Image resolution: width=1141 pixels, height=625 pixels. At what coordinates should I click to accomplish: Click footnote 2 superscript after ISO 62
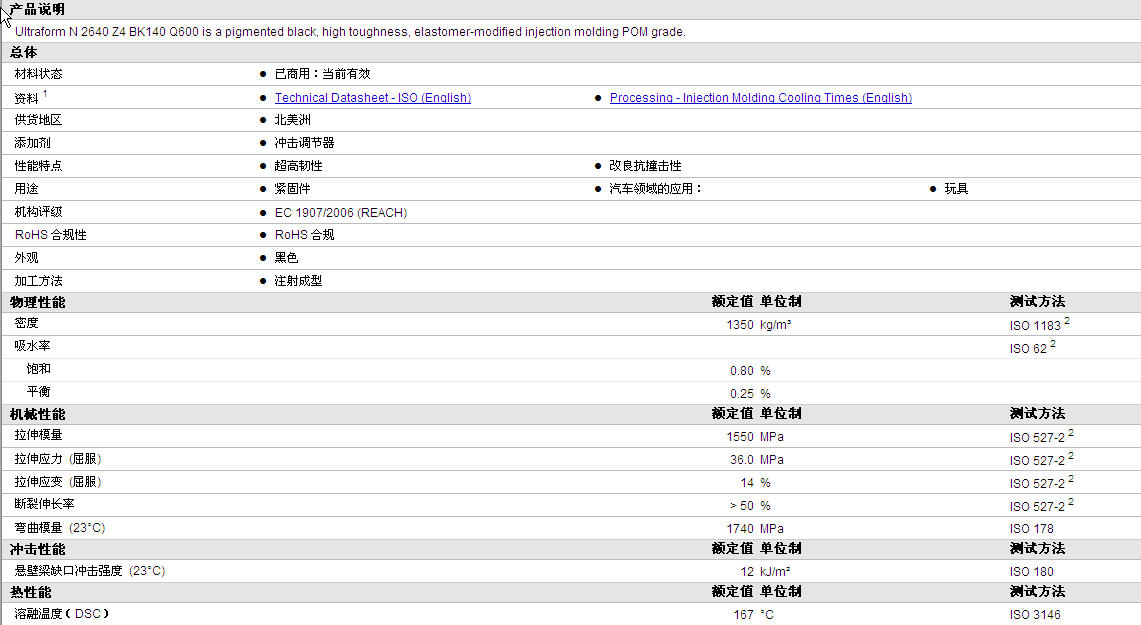[1053, 344]
